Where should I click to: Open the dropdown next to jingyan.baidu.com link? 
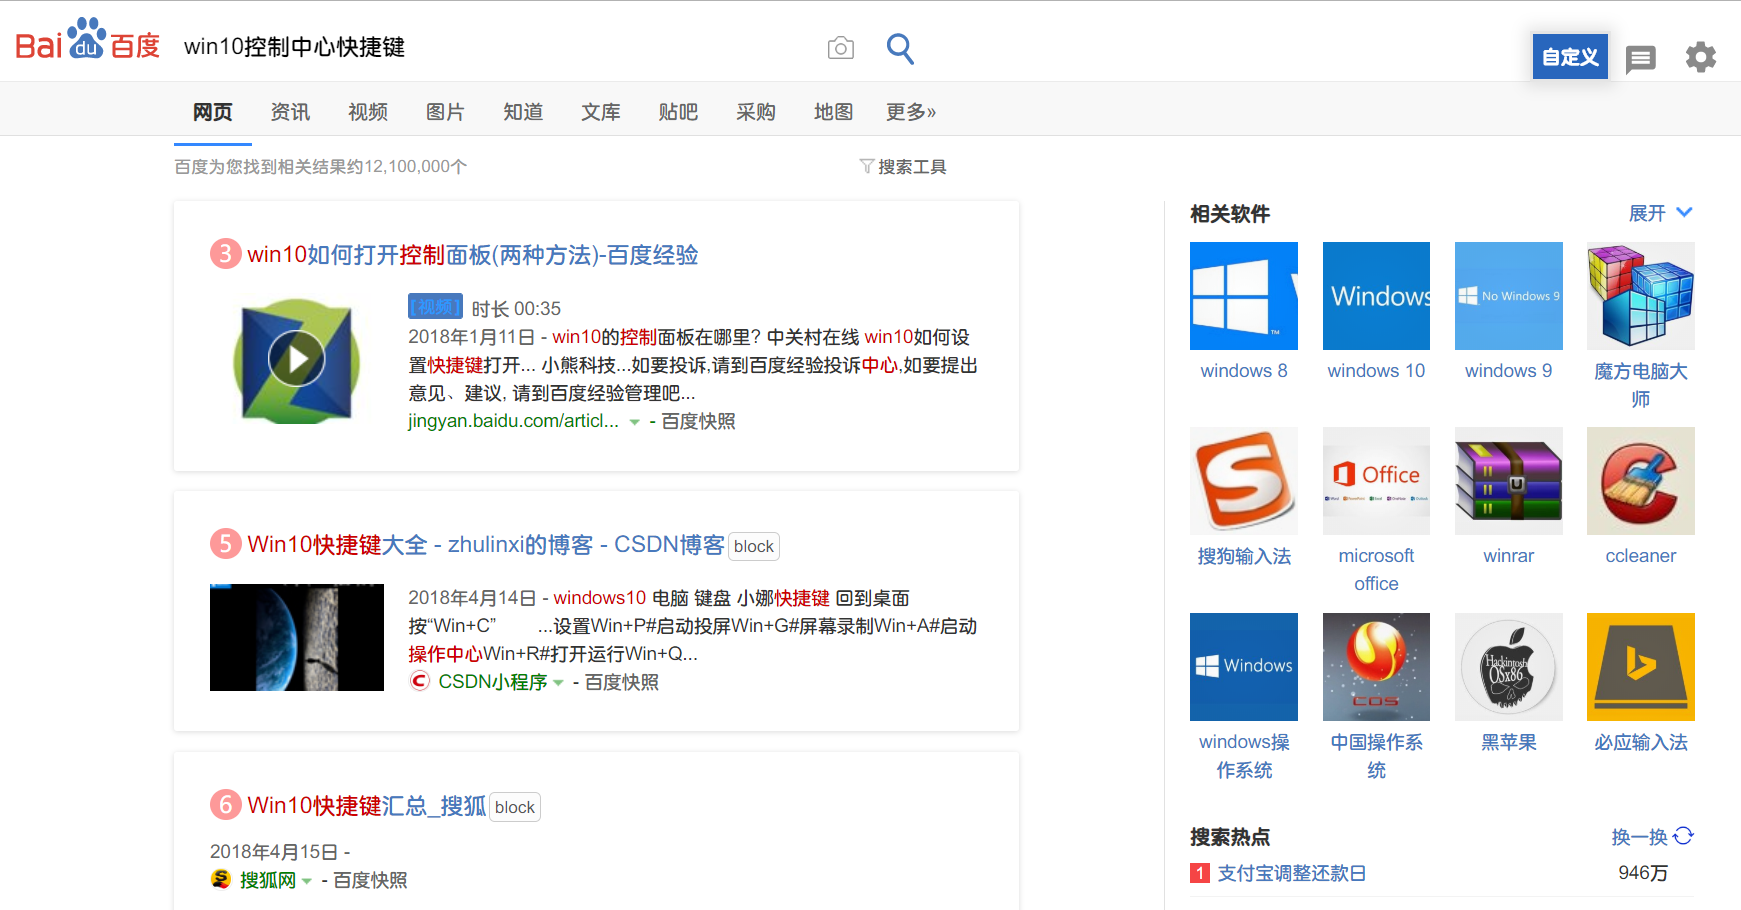tap(635, 421)
